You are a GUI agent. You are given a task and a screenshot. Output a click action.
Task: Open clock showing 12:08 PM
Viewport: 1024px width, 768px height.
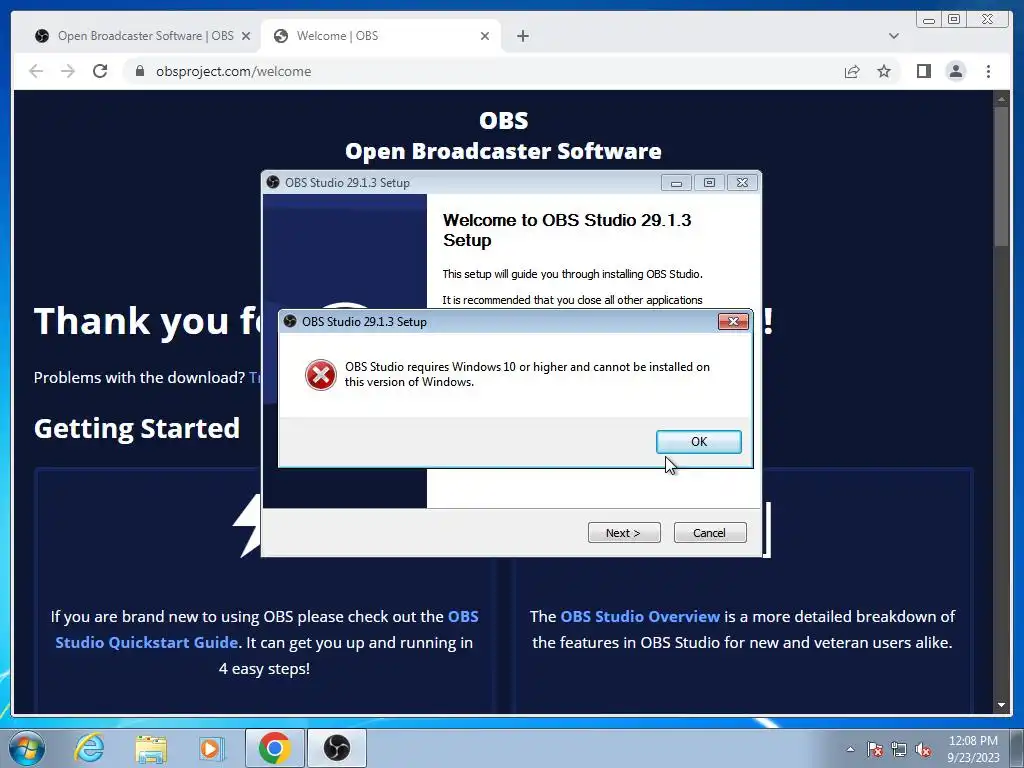pyautogui.click(x=973, y=749)
